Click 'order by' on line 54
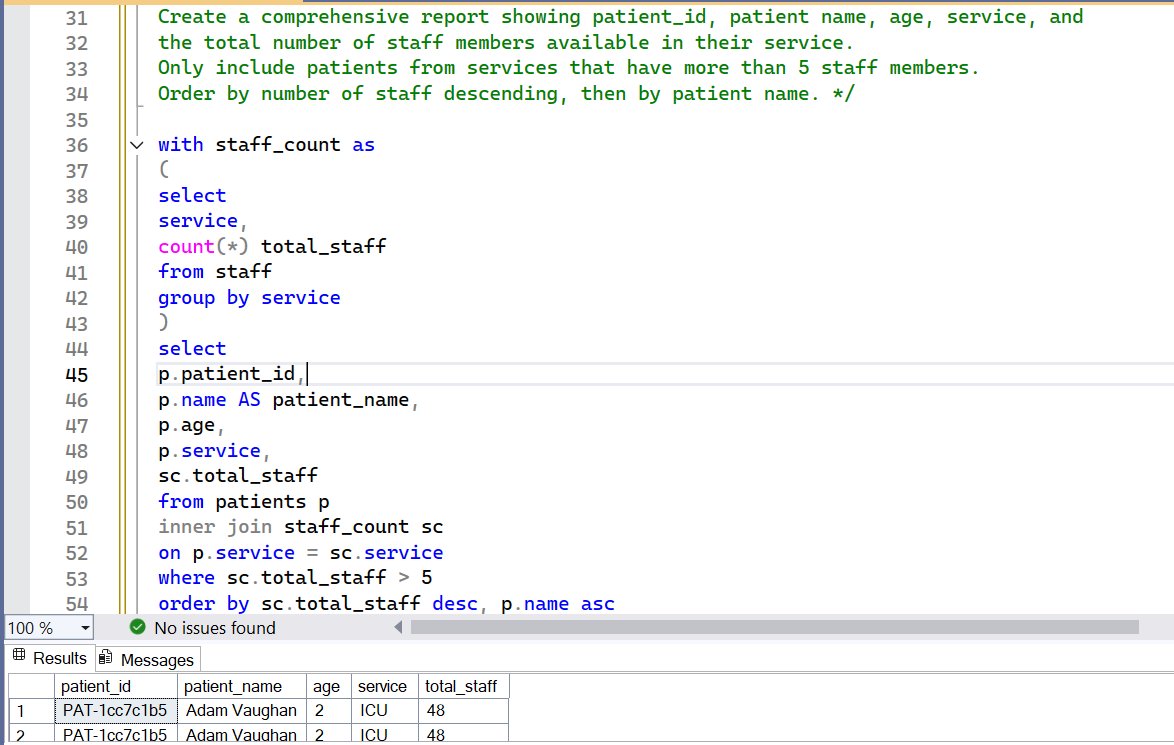Viewport: 1174px width, 745px height. [204, 603]
